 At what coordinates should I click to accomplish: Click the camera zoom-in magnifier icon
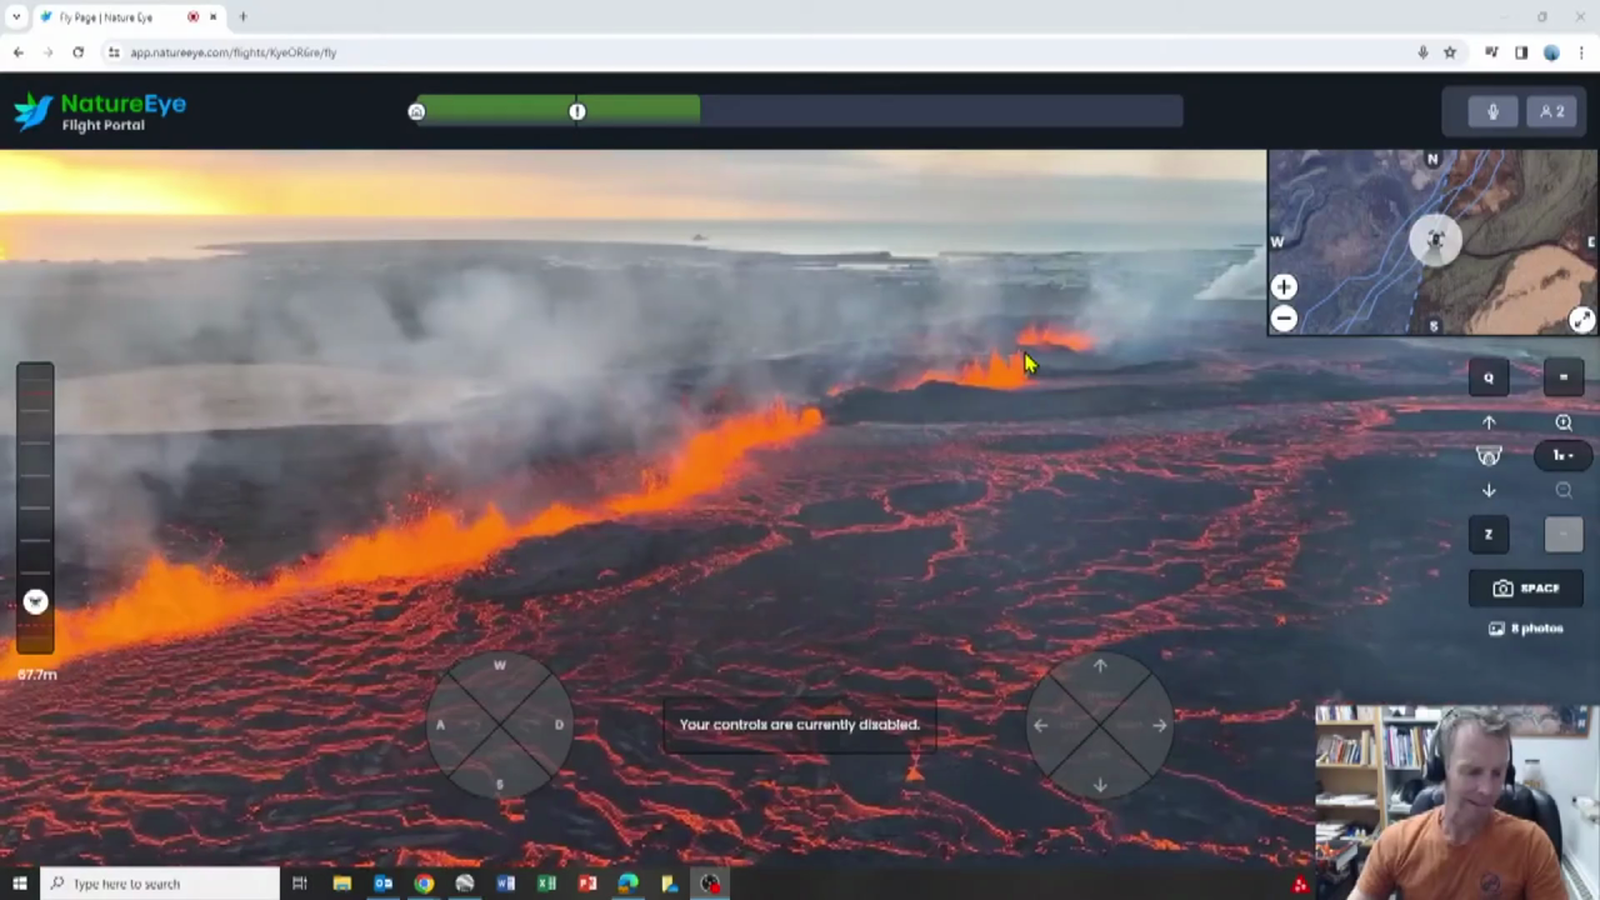tap(1564, 422)
